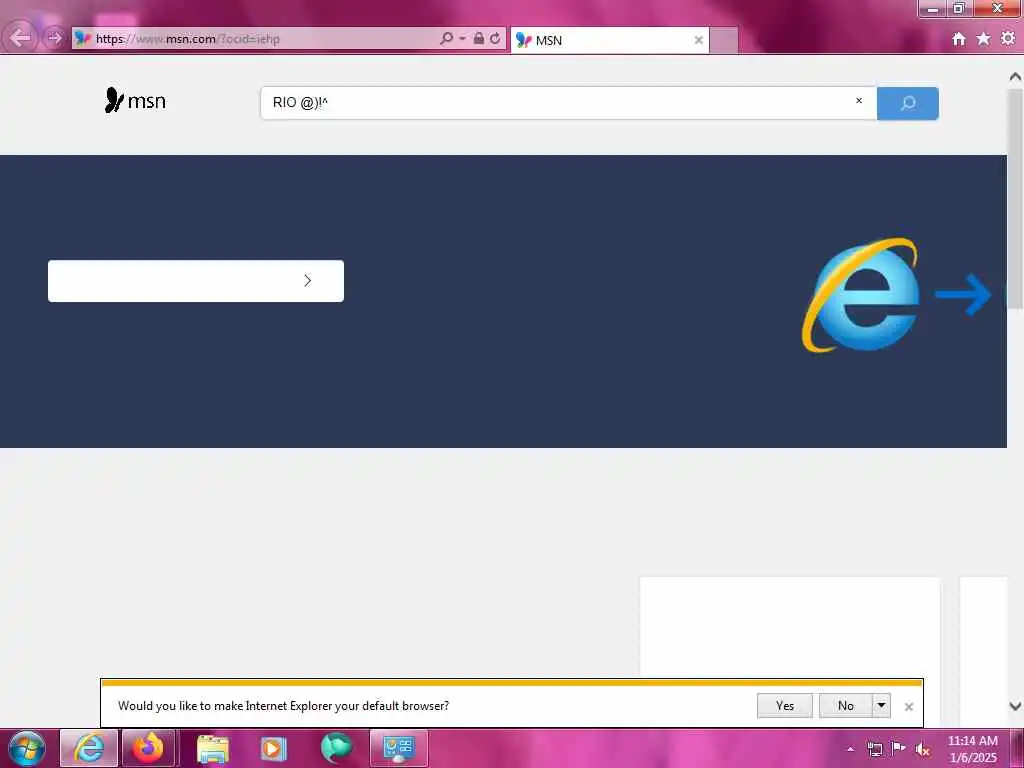The width and height of the screenshot is (1024, 768).
Task: Click the blue search magnifier button
Action: [x=908, y=103]
